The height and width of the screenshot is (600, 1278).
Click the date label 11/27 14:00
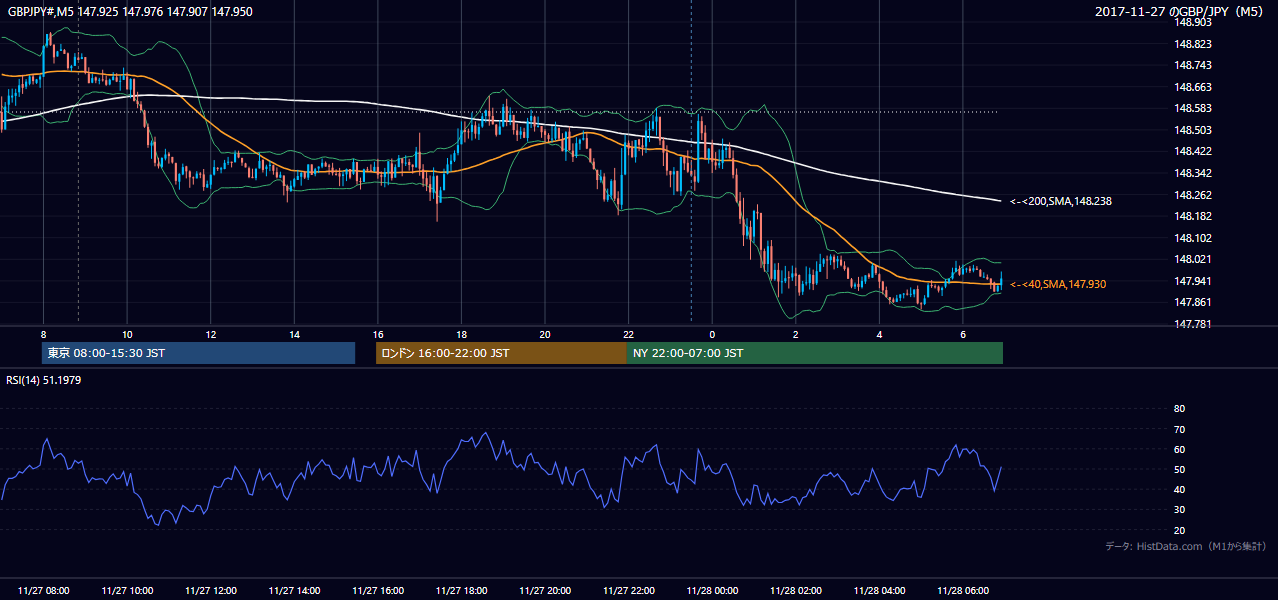[x=294, y=591]
